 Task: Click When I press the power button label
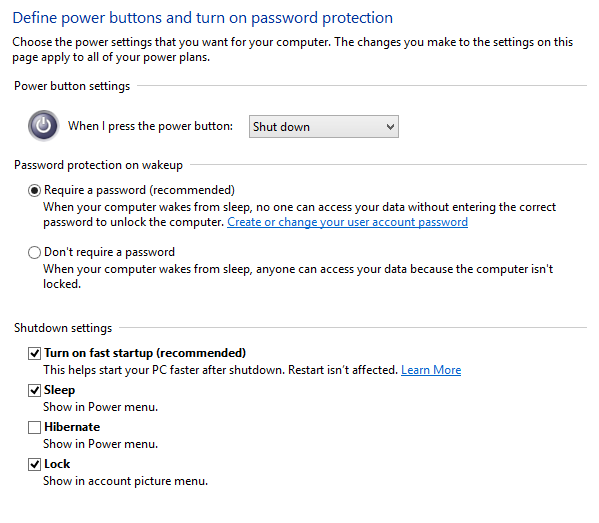150,126
